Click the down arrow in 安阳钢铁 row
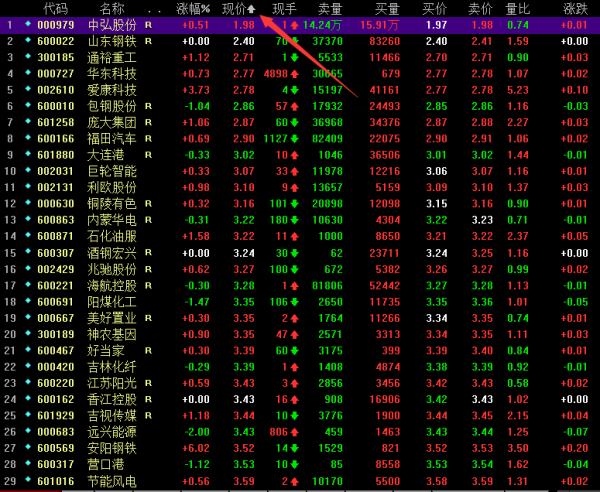The image size is (600, 492). [294, 448]
